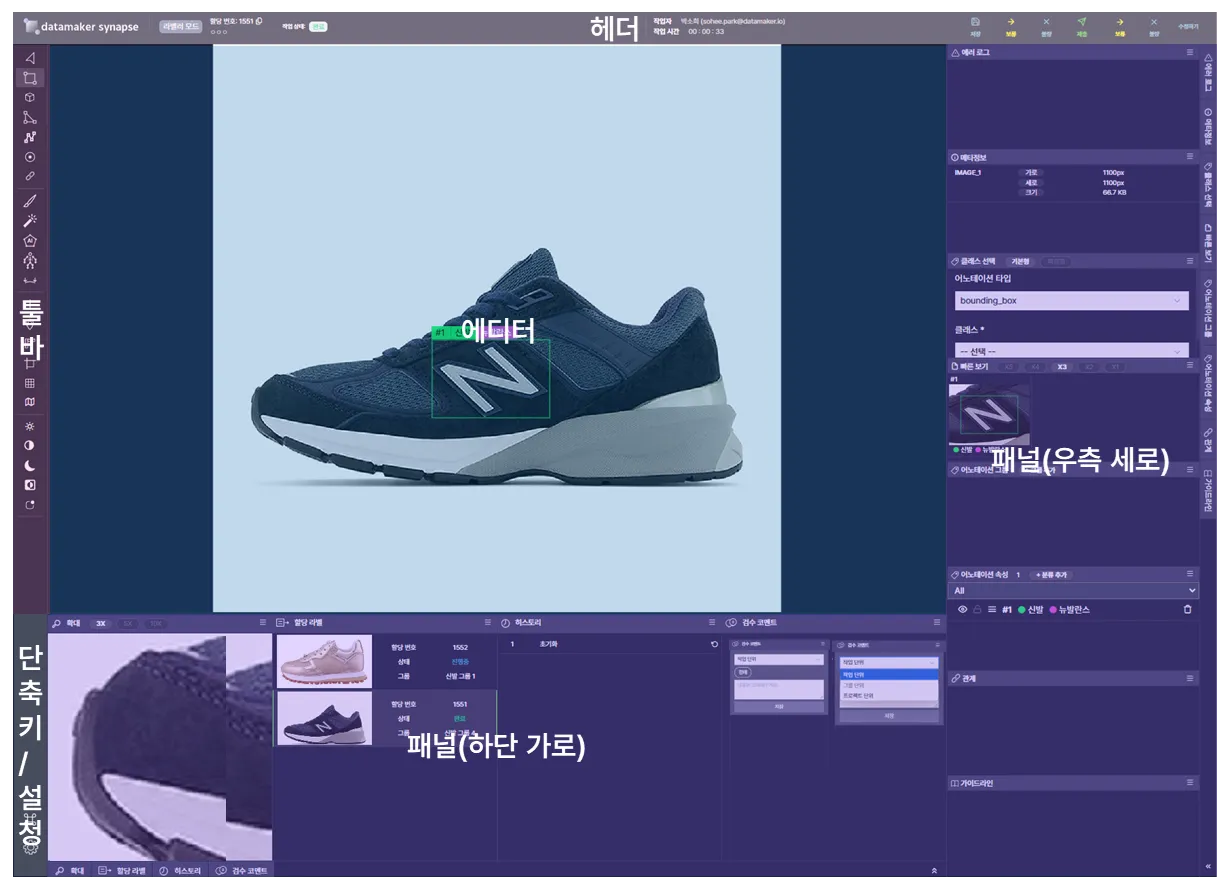The image size is (1217, 877).
Task: Click the first 불량 reject button
Action: tap(1047, 26)
